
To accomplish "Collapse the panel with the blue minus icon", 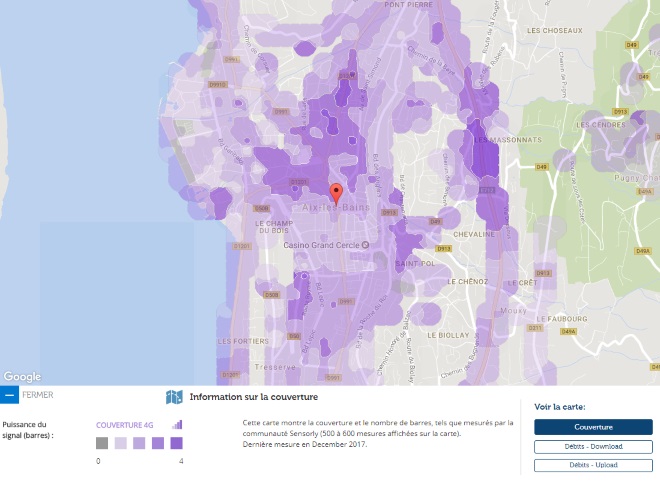I will tap(9, 395).
